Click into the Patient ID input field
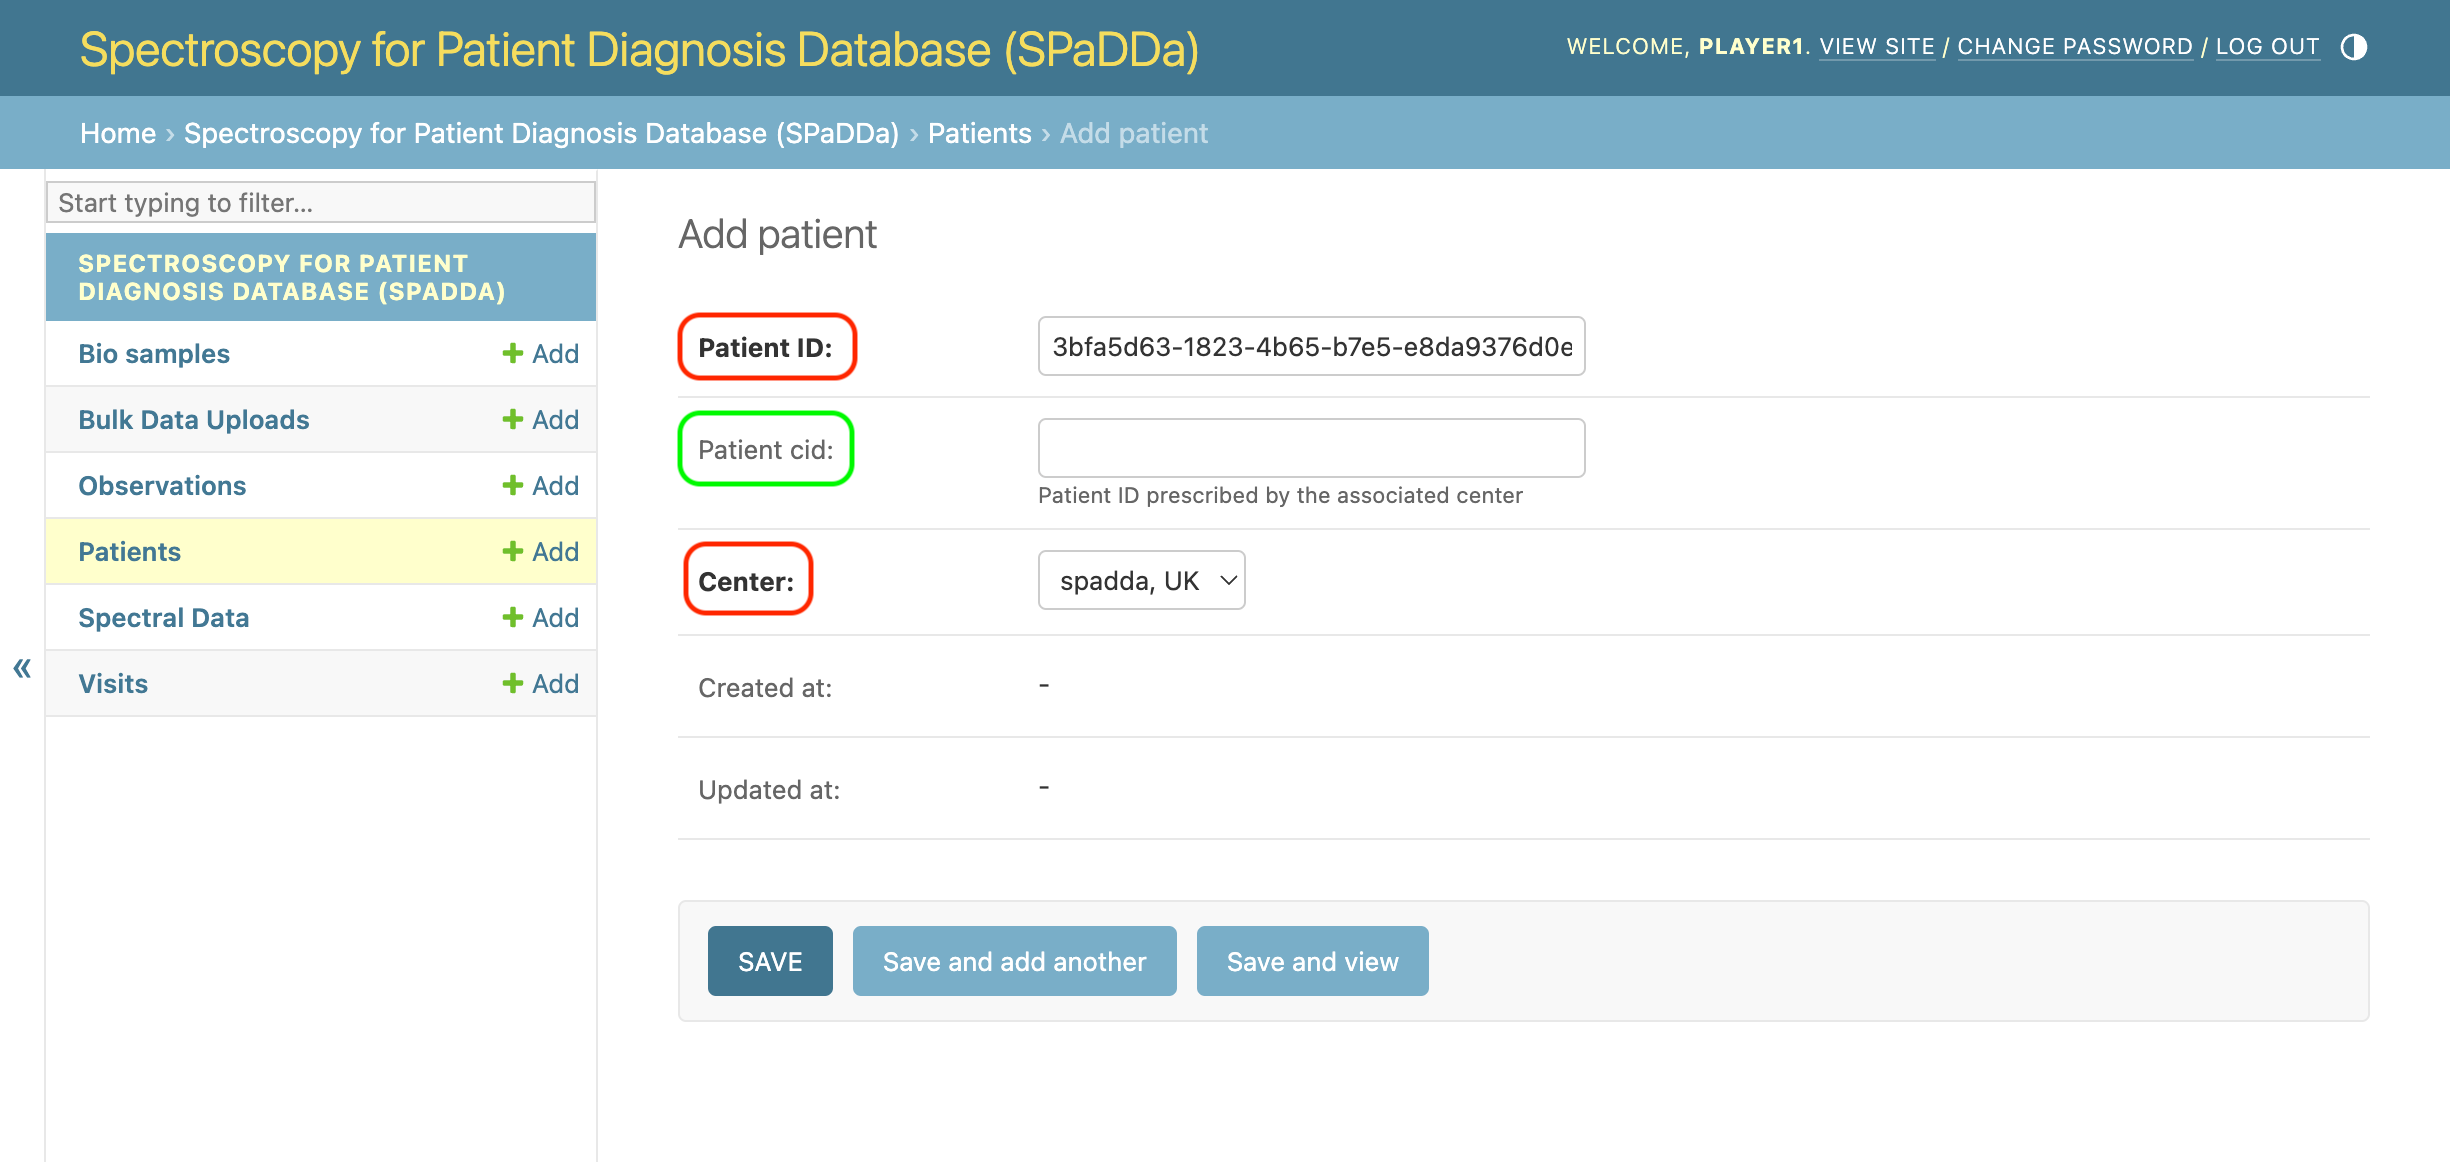 pos(1311,346)
